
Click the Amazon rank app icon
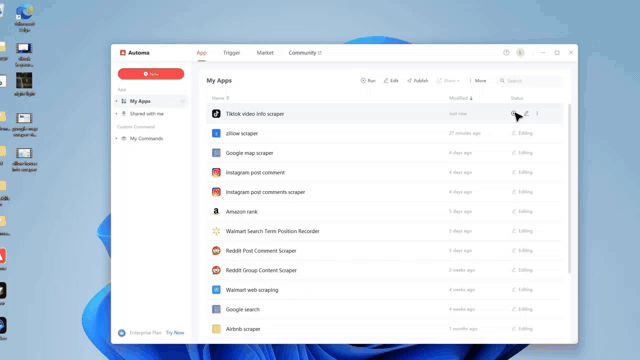coord(216,211)
